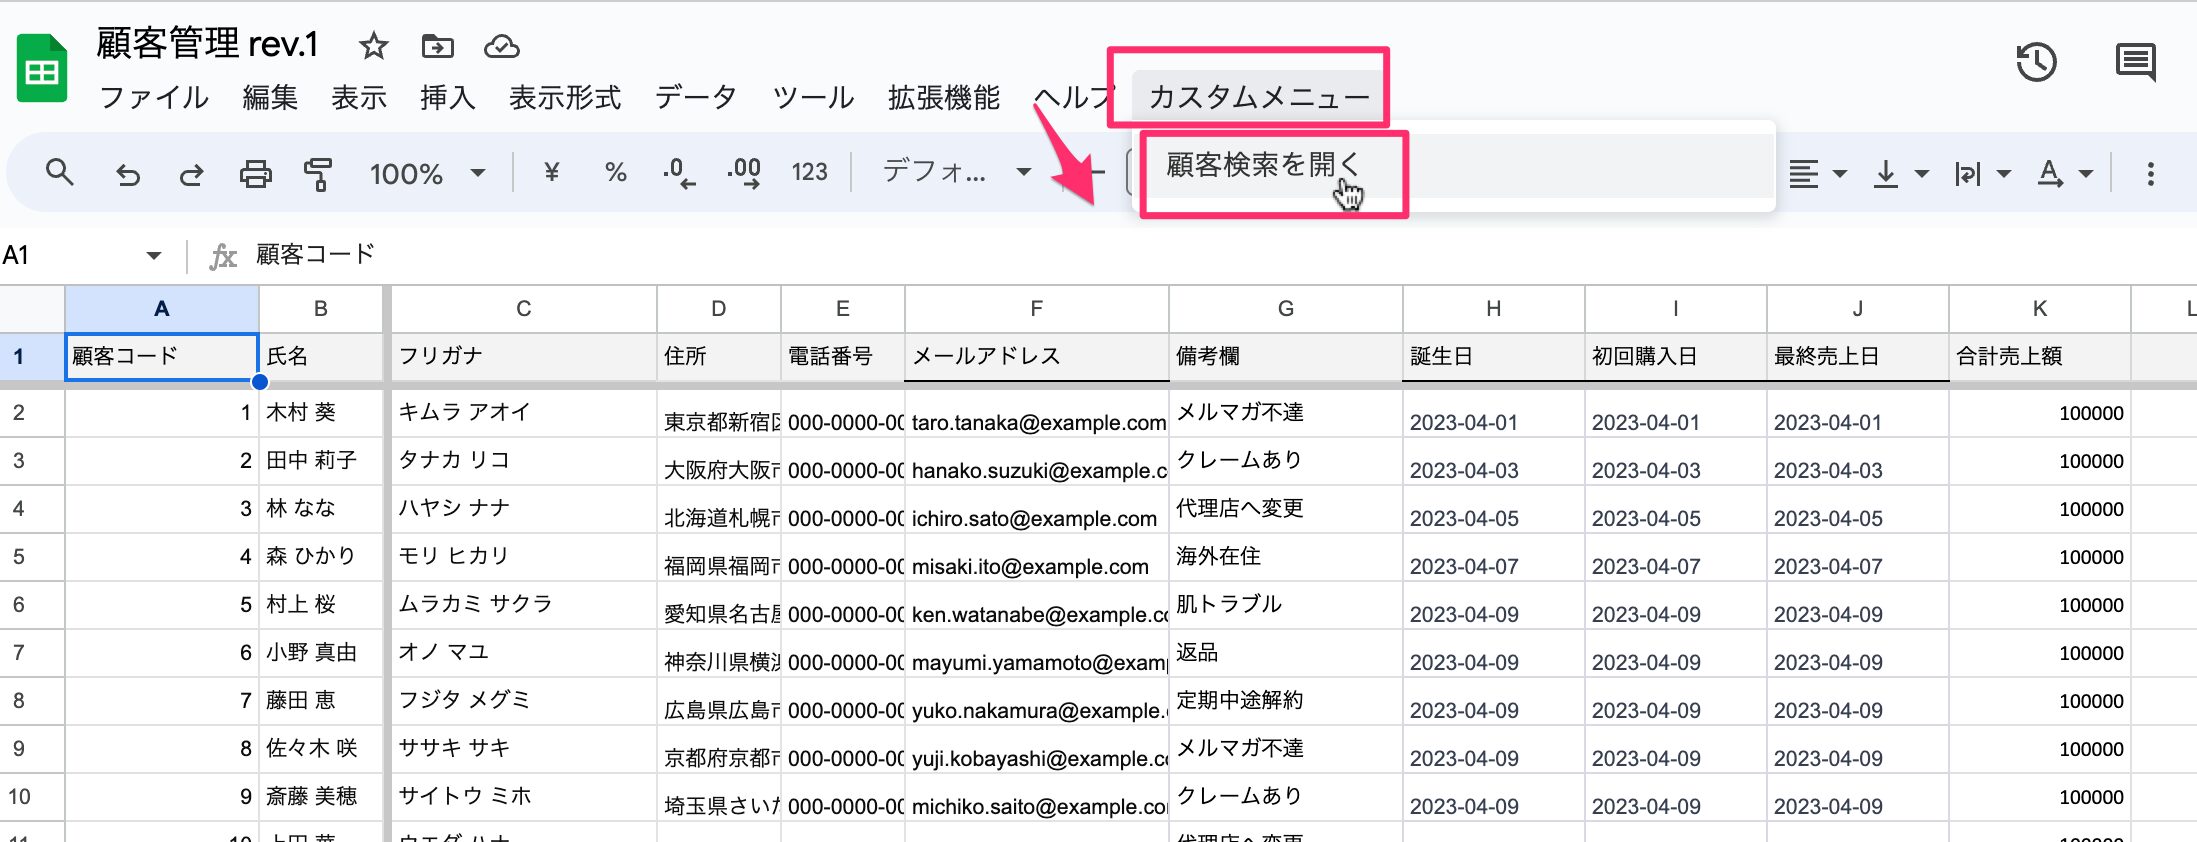Select cell 定期中途解約

pyautogui.click(x=1286, y=701)
